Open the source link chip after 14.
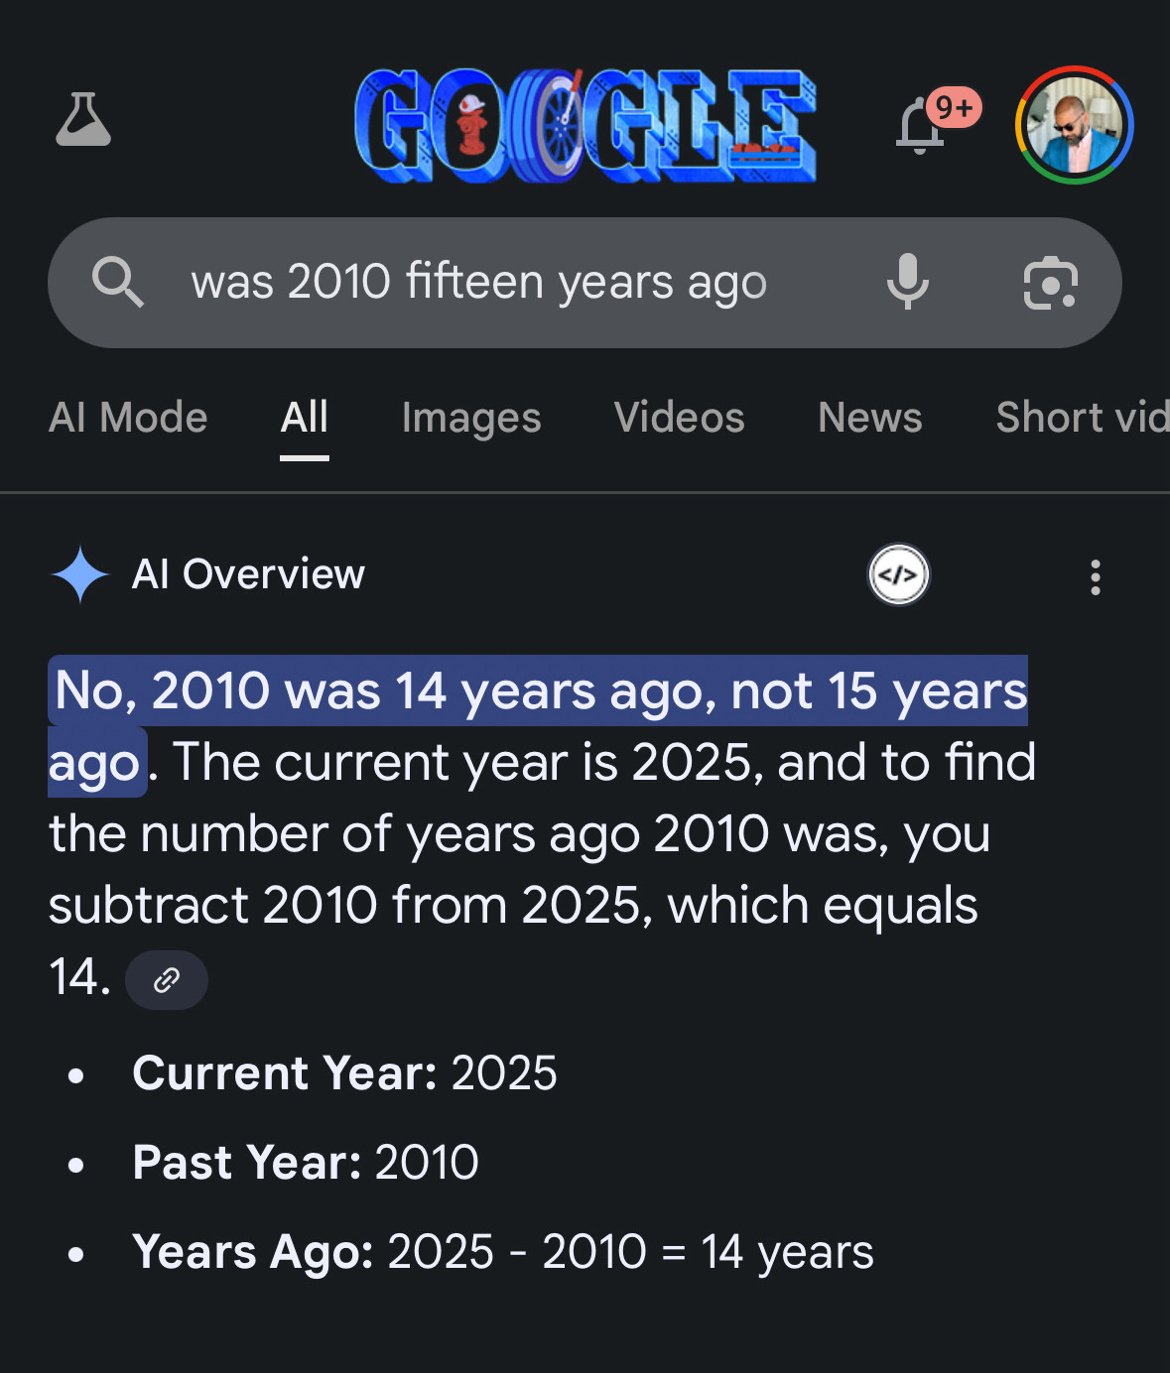This screenshot has height=1373, width=1170. tap(167, 980)
